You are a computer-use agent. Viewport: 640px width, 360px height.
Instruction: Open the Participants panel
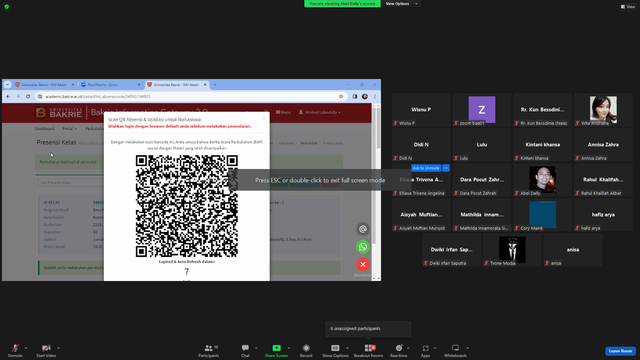coord(209,350)
